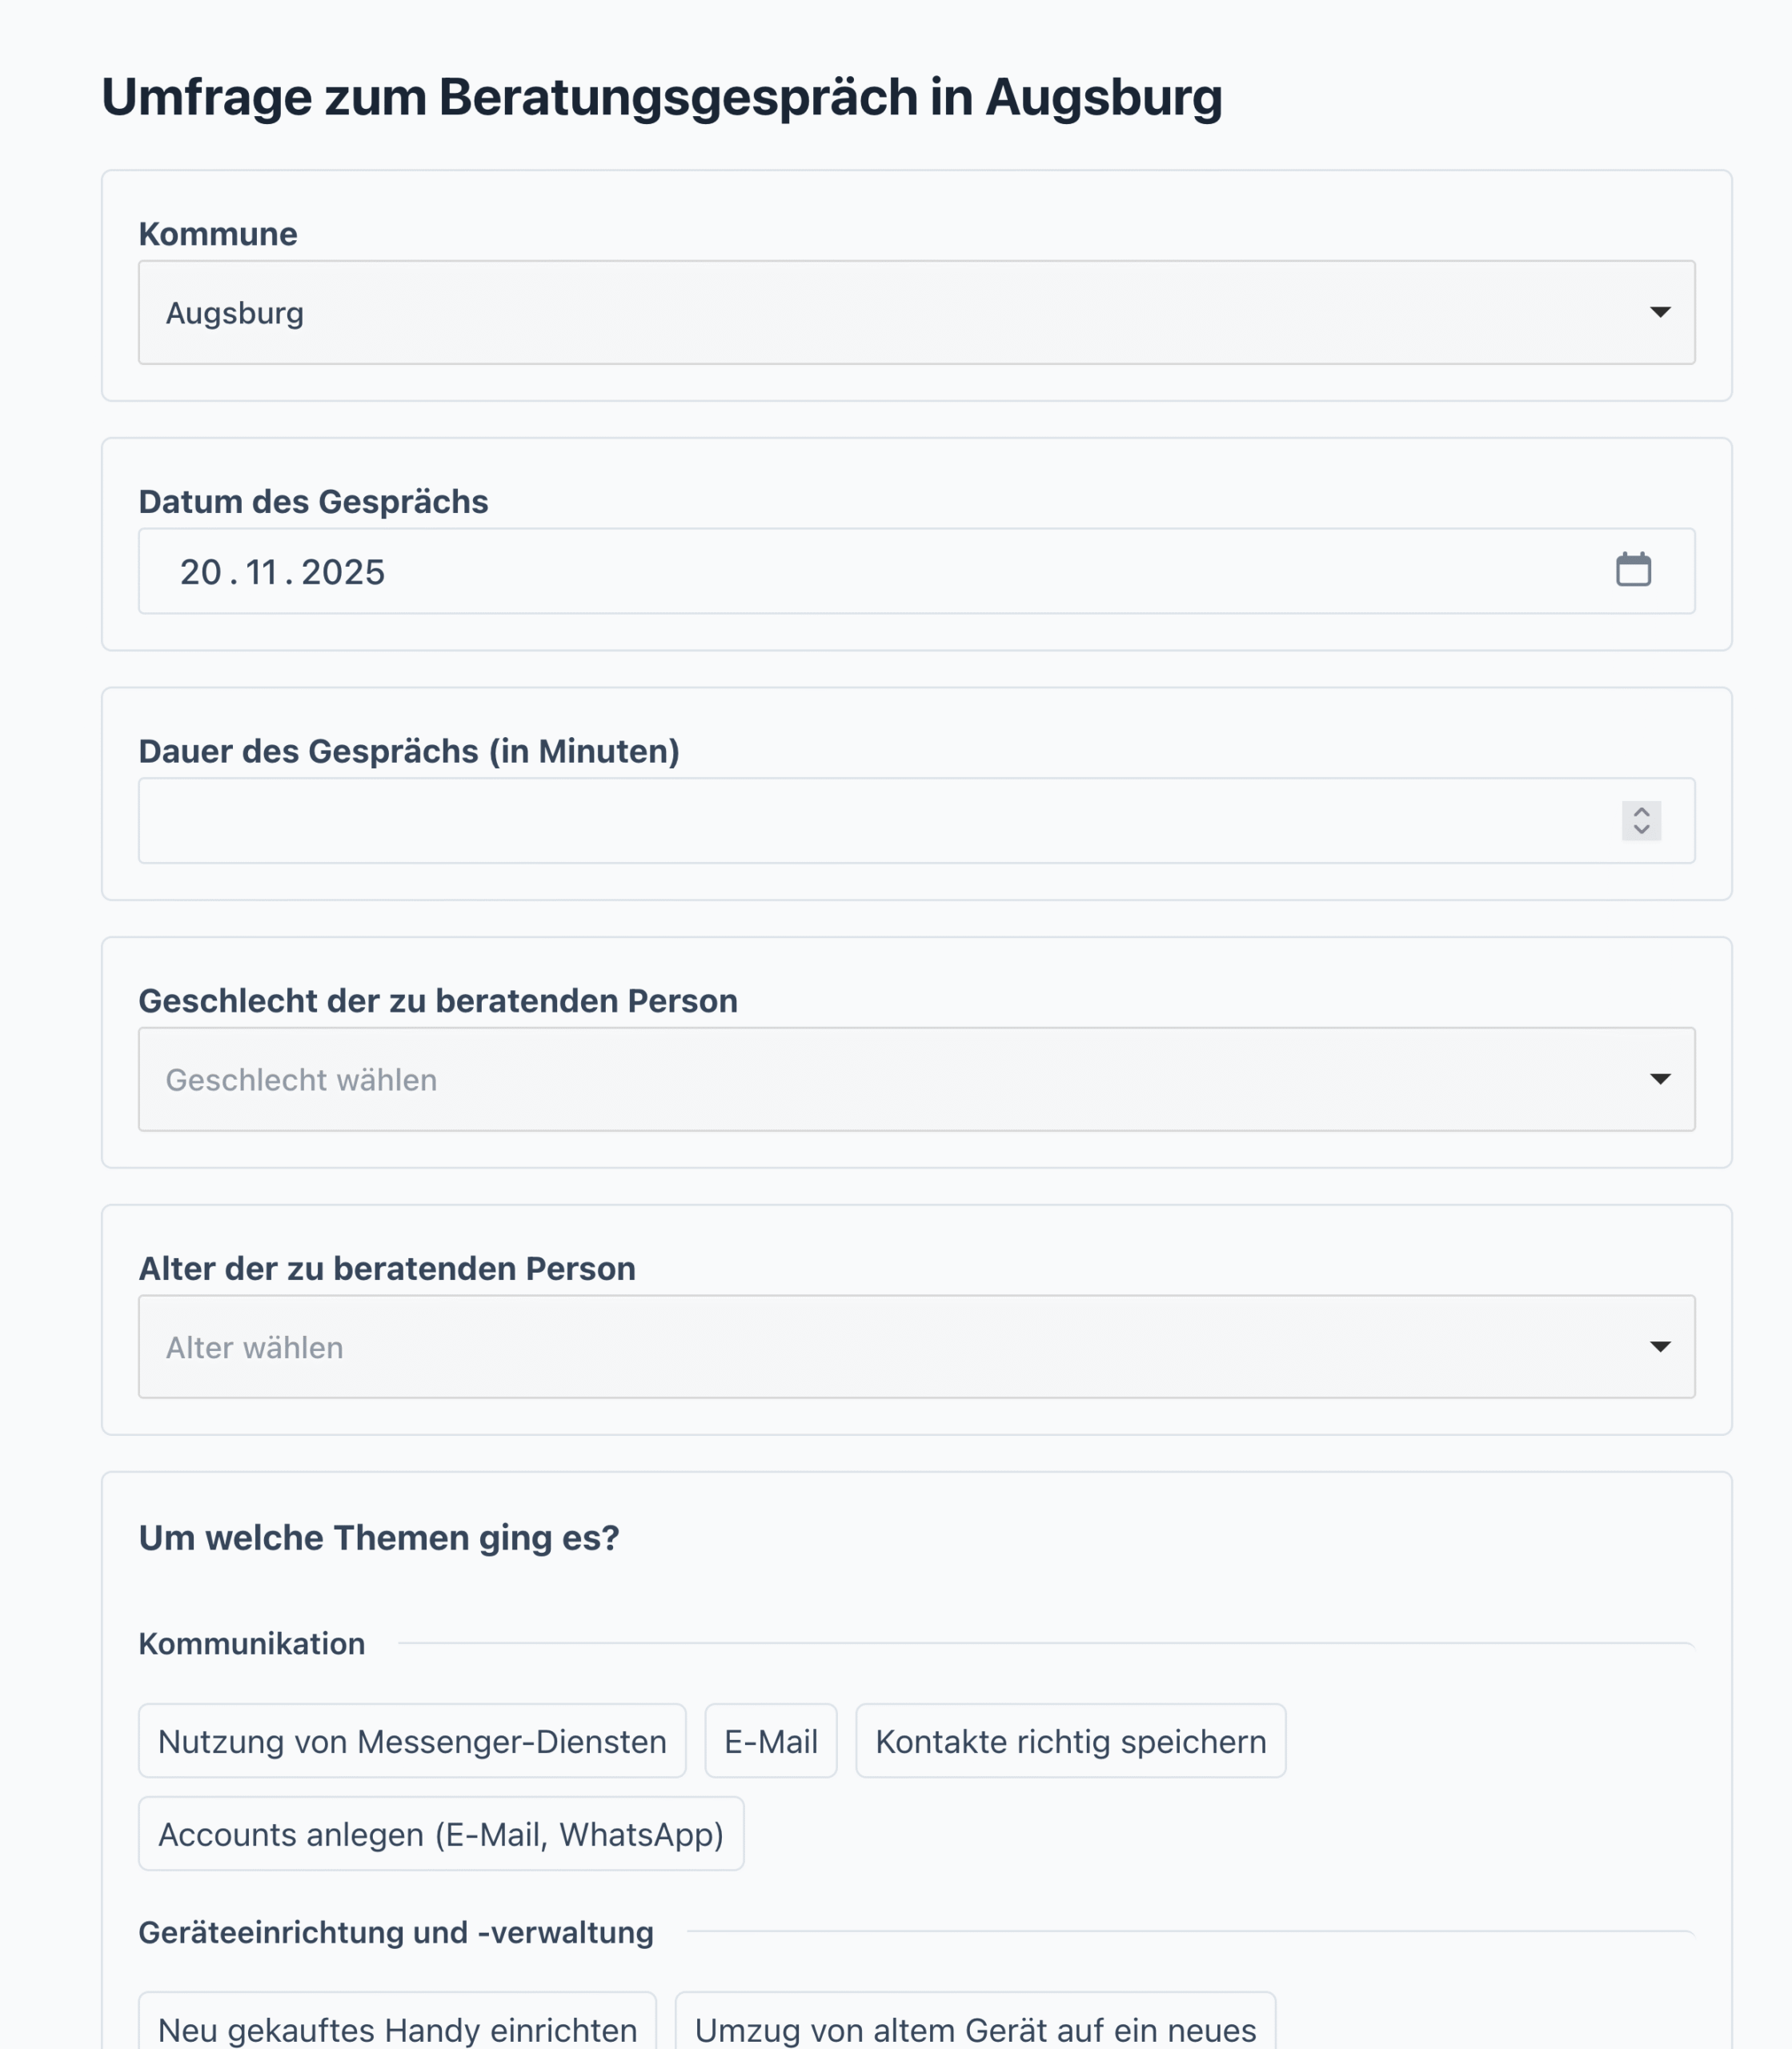Decrease duration with the down stepper arrow
Screen dimensions: 1792x2049
tap(1641, 830)
